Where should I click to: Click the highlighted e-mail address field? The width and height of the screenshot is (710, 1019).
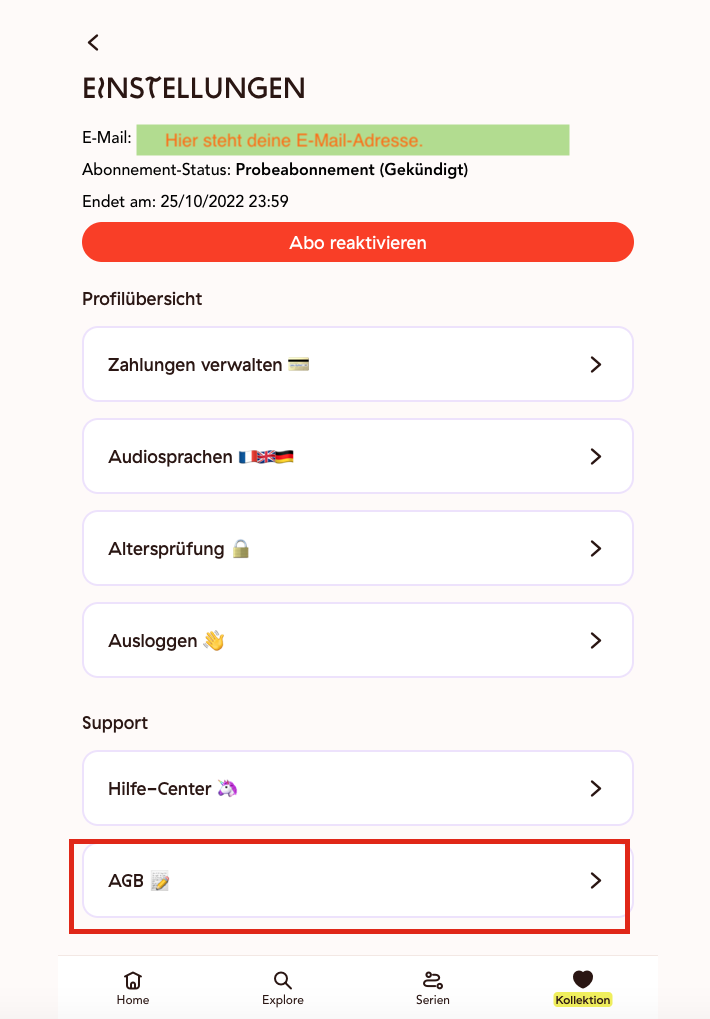(x=353, y=140)
